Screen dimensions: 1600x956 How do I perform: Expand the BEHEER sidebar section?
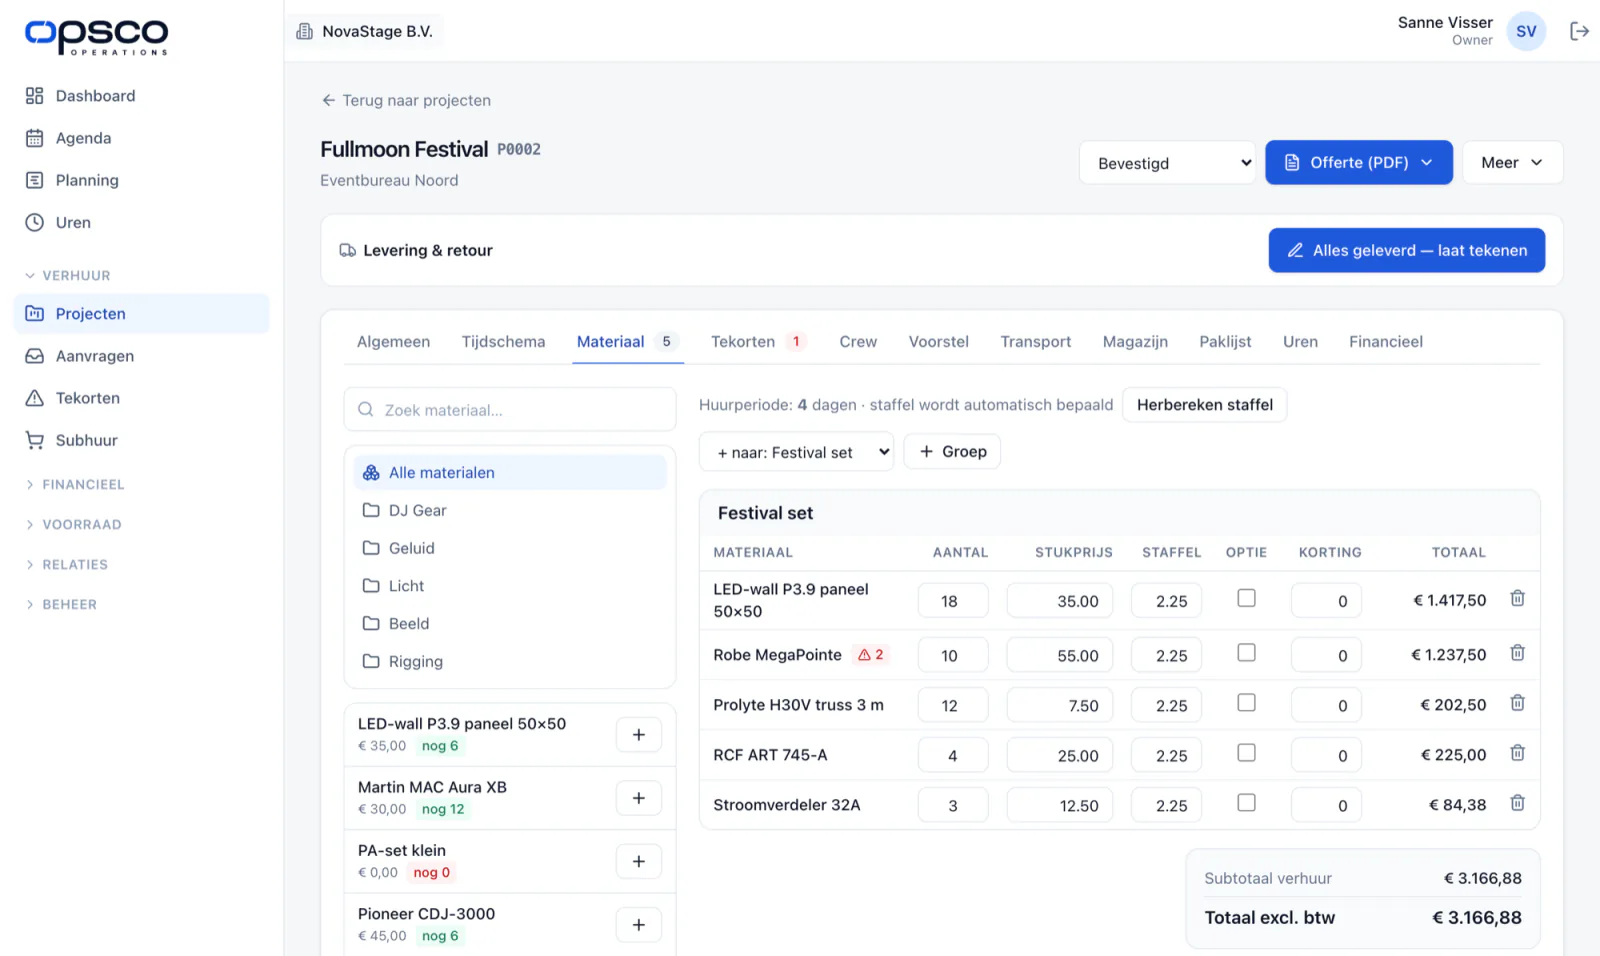tap(61, 605)
